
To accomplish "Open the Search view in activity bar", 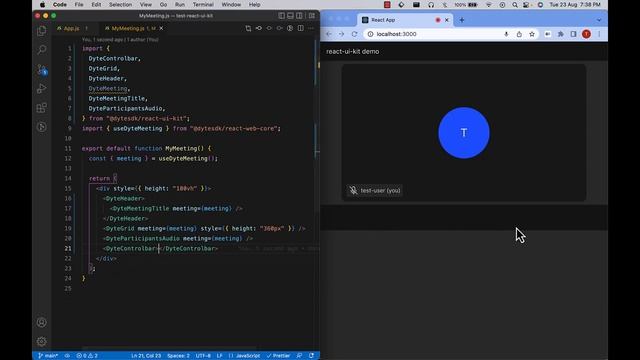I will (42, 50).
